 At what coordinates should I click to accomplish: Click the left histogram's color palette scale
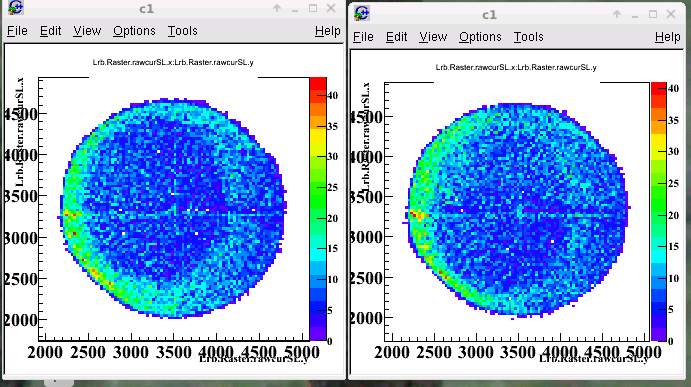tap(318, 209)
